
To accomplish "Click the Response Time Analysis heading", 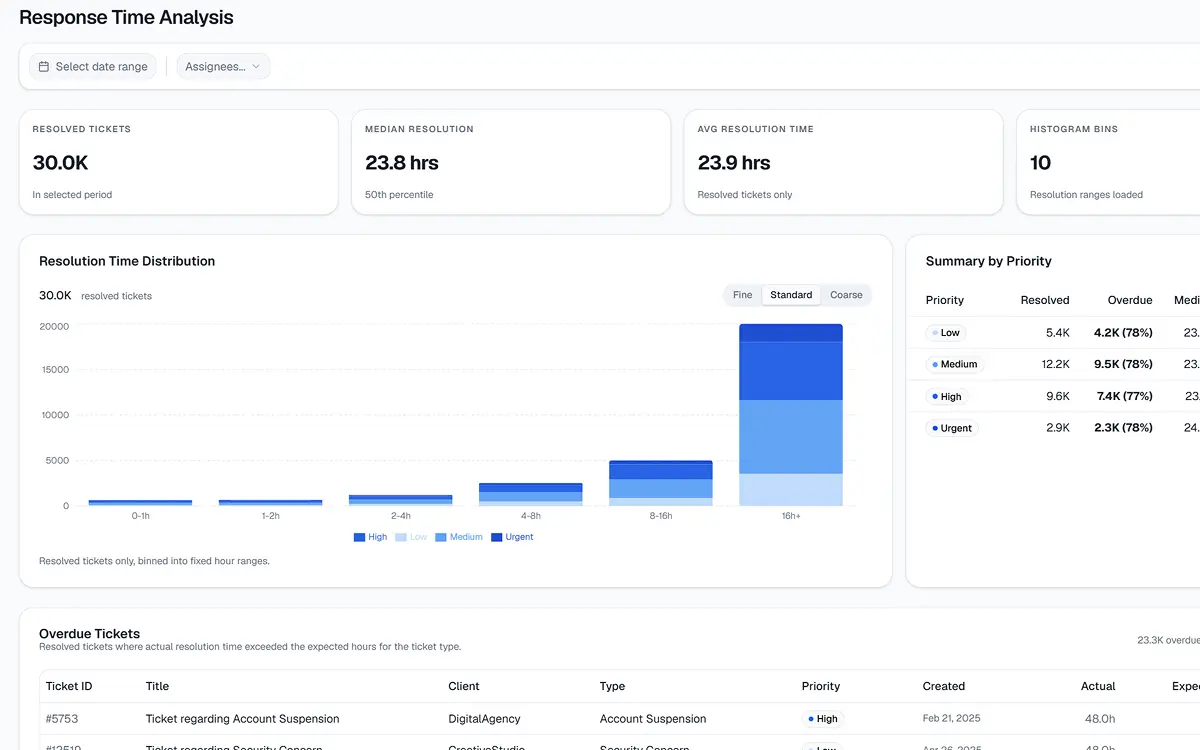I will point(126,17).
